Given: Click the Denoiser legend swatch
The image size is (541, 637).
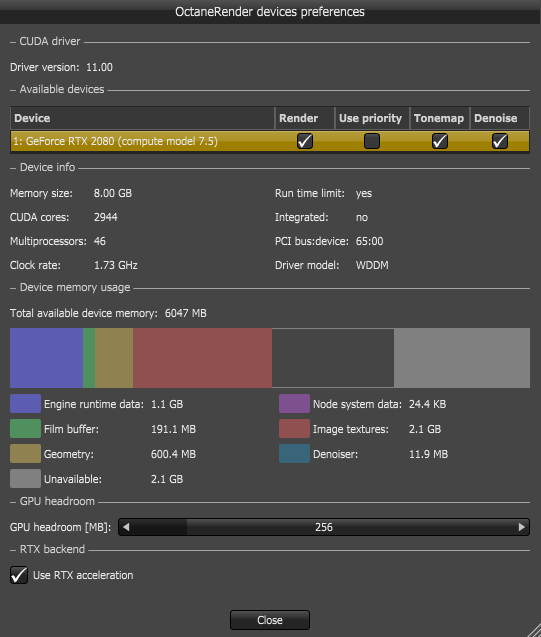Looking at the screenshot, I should (x=294, y=454).
